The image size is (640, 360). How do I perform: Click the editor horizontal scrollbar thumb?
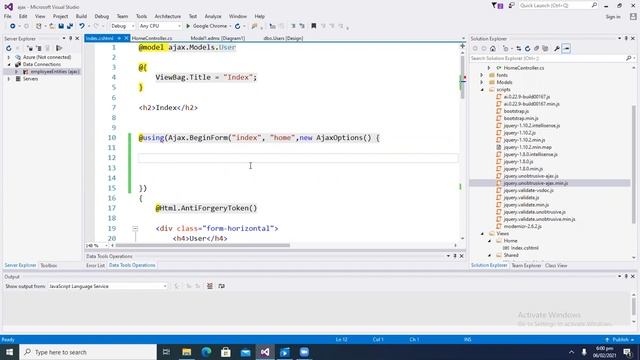point(203,246)
